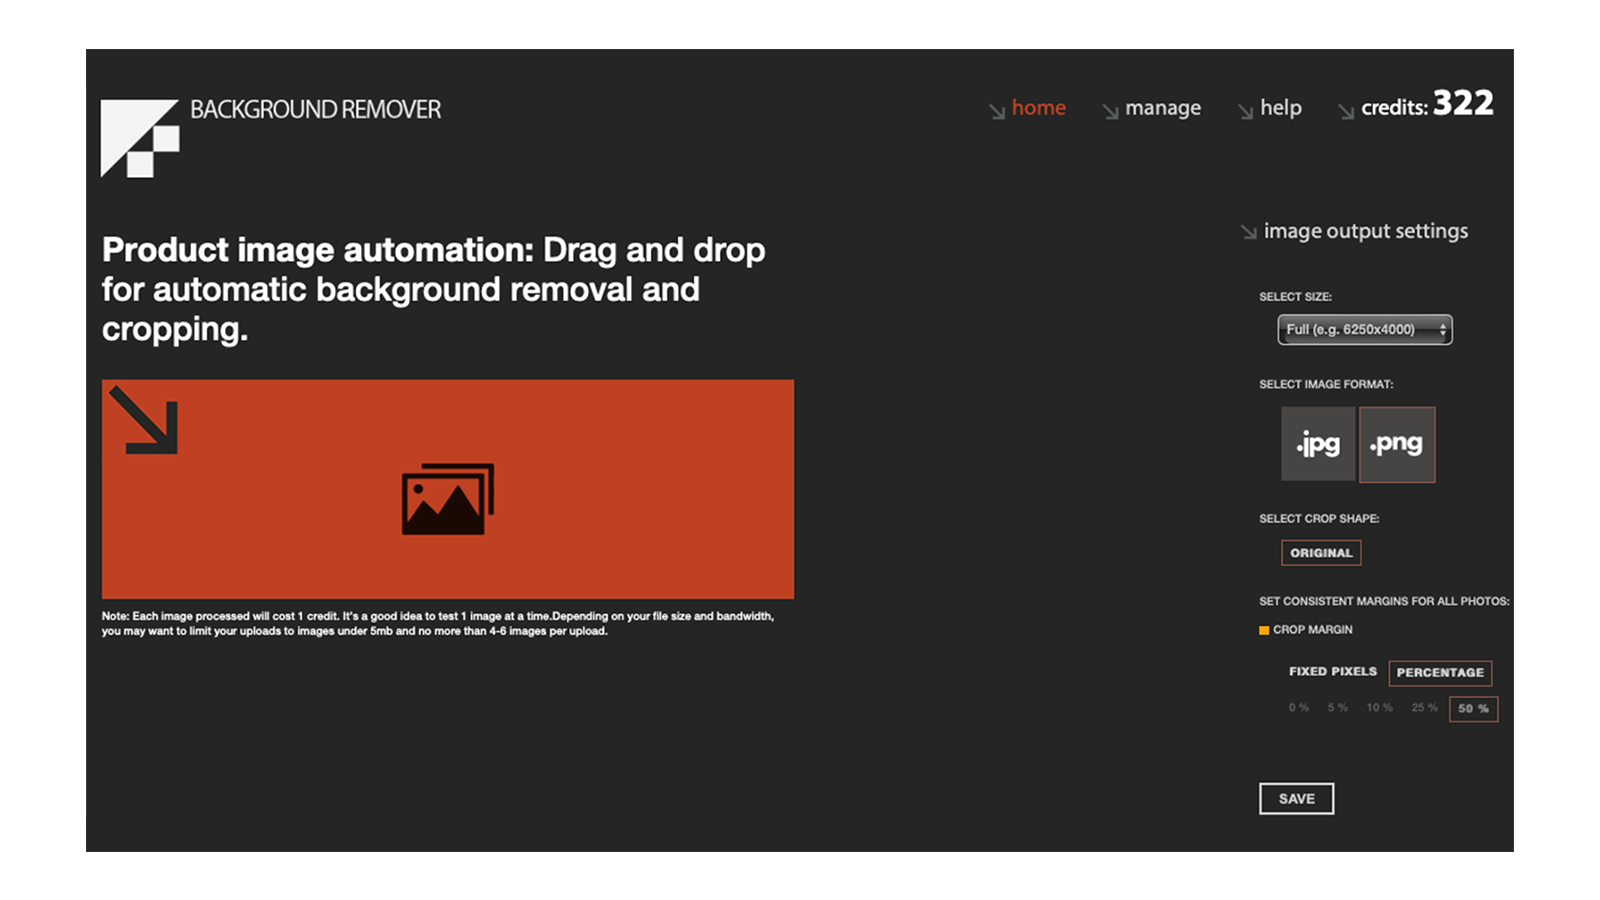Click the arrow icon beside help
The image size is (1600, 900).
point(1245,110)
